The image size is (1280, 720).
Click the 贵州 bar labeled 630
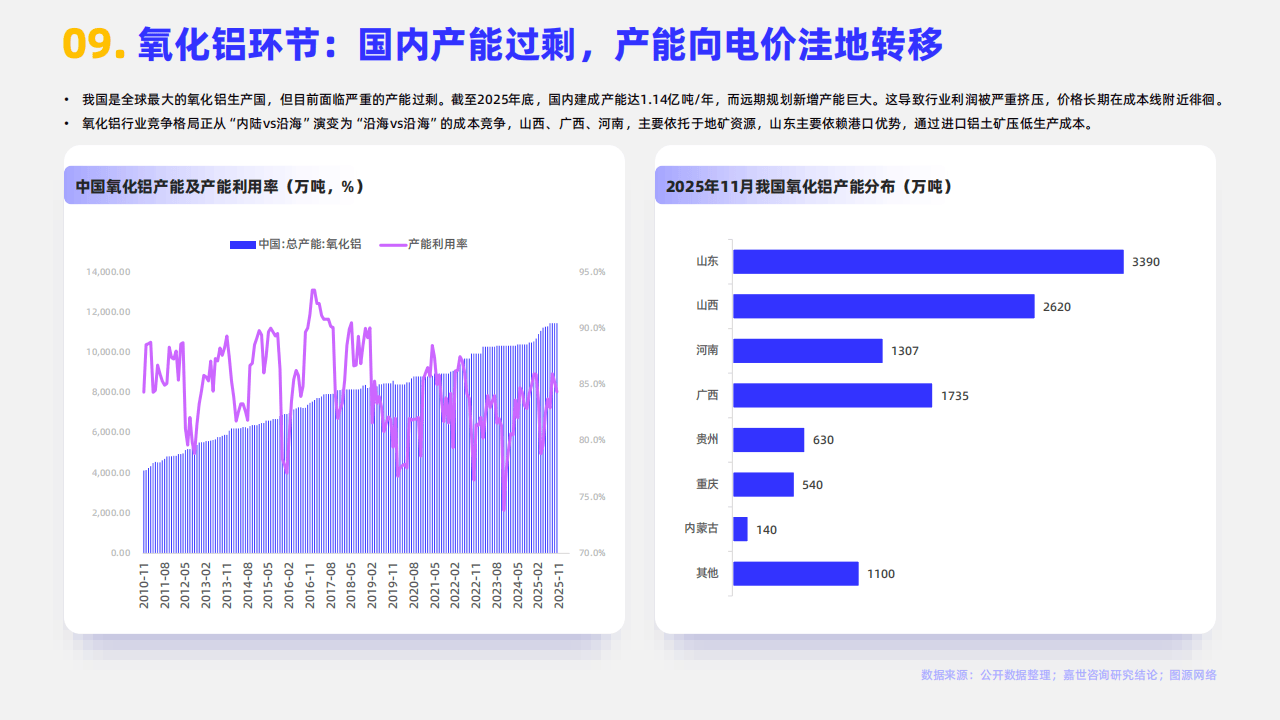[x=768, y=440]
